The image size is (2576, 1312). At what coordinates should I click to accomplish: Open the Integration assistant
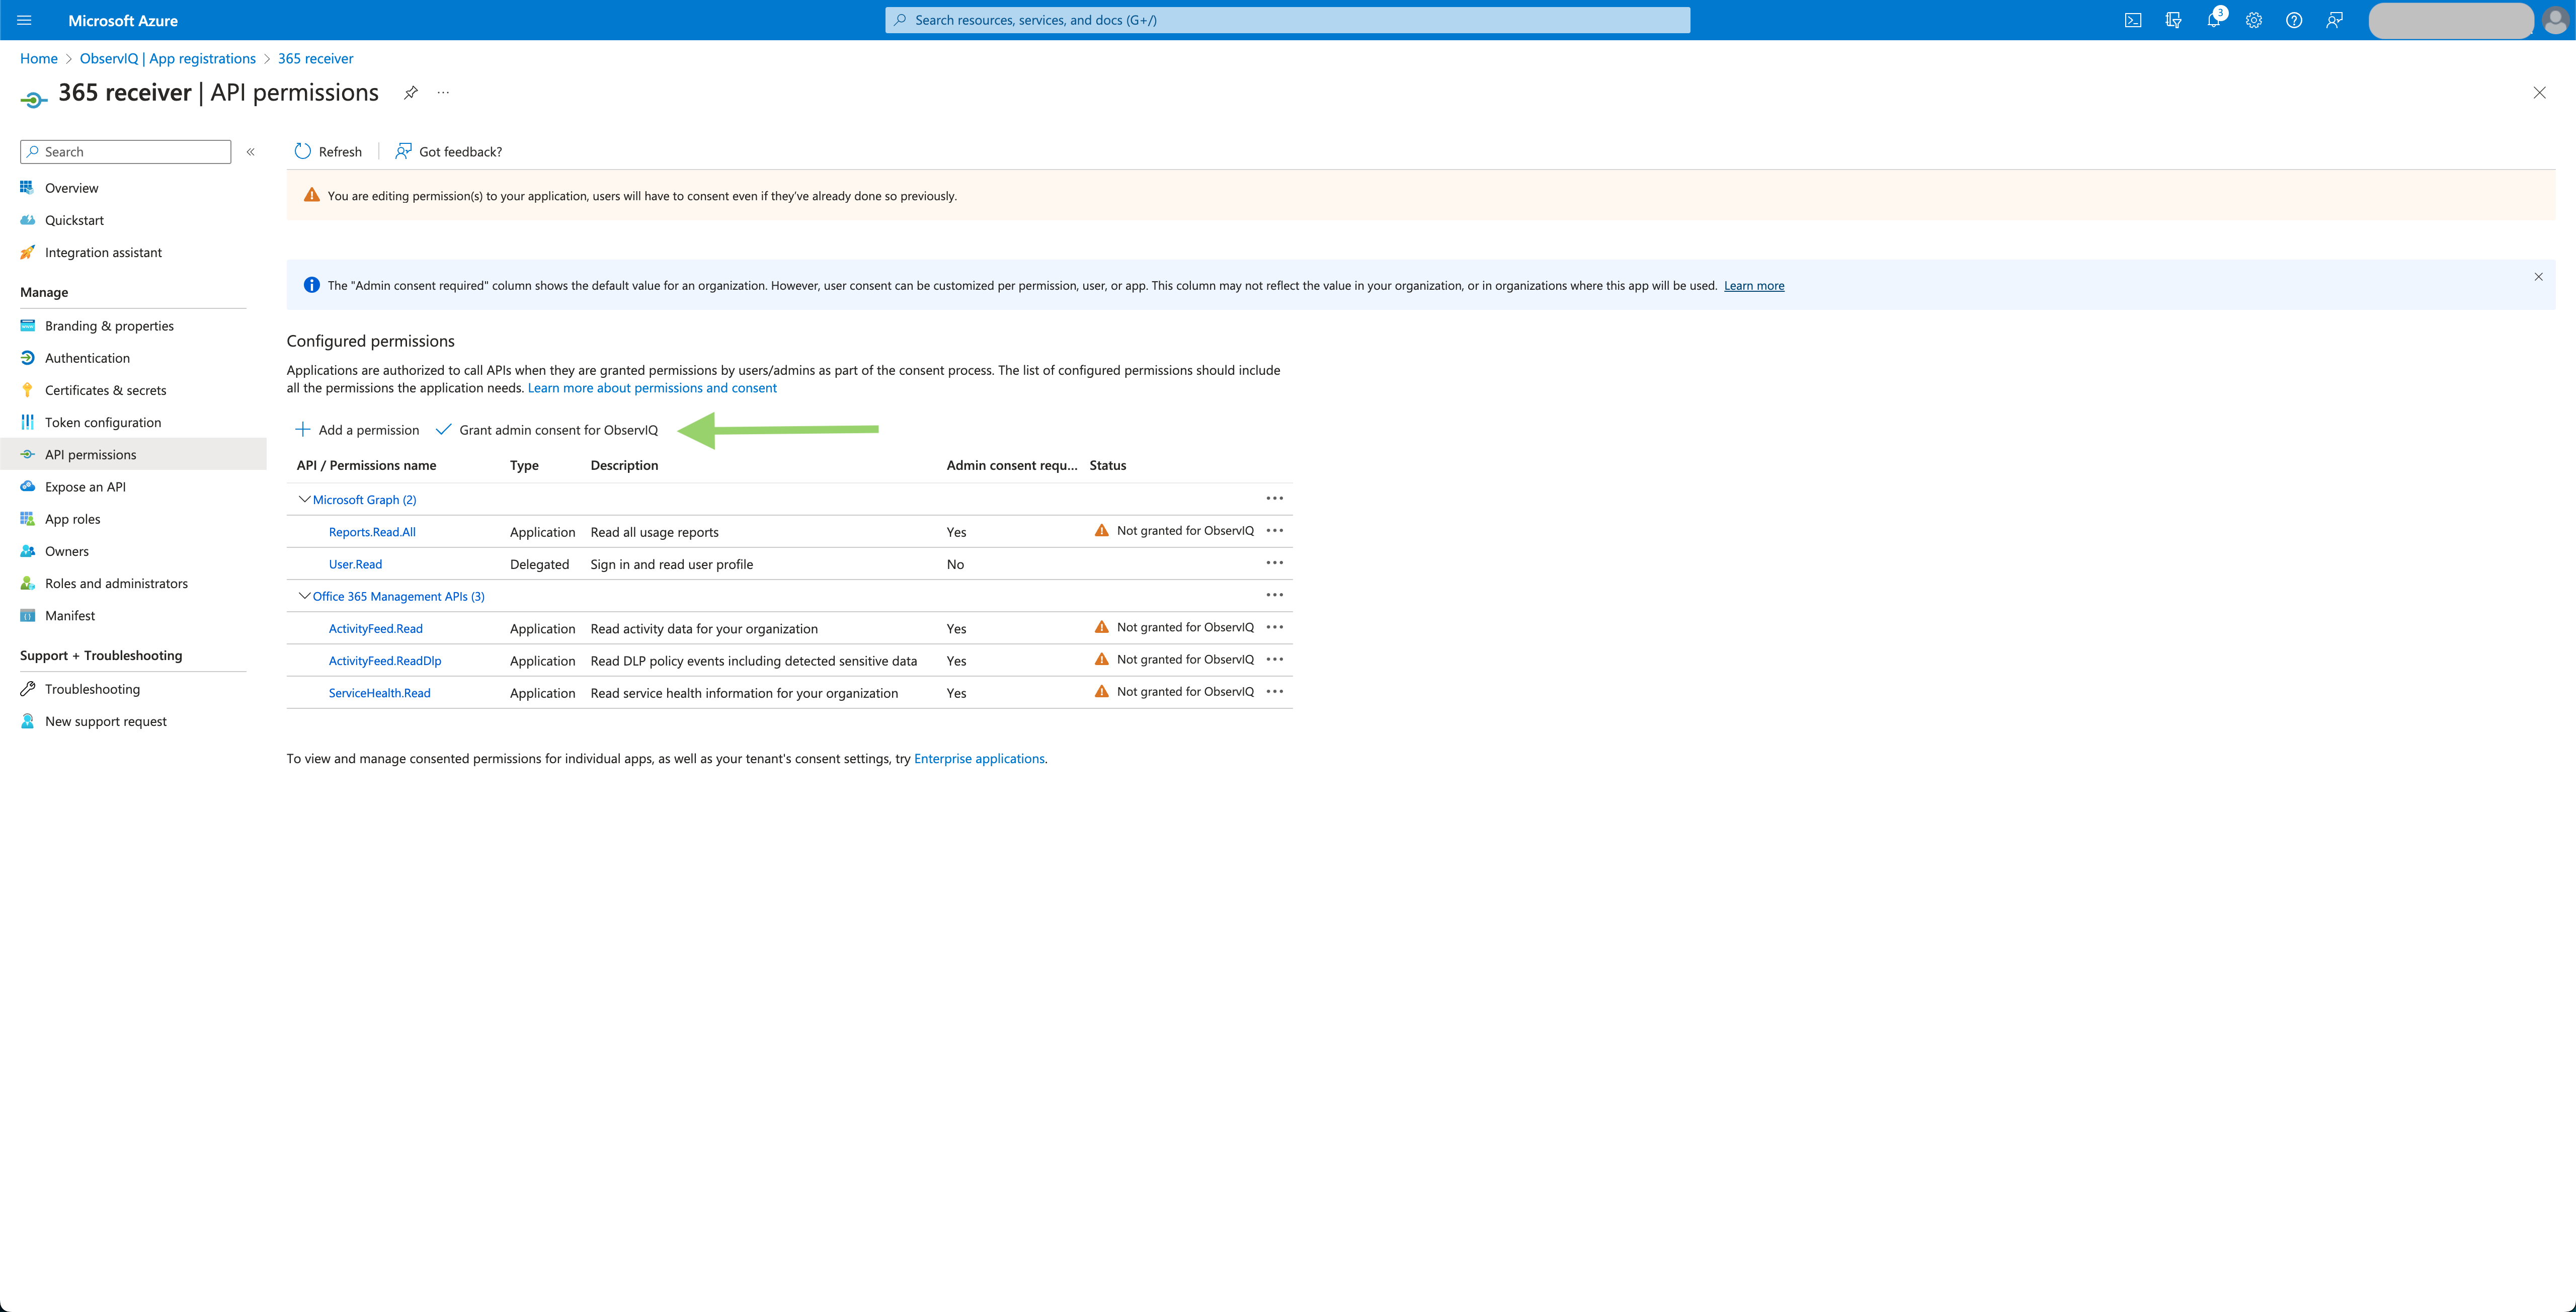pyautogui.click(x=103, y=252)
